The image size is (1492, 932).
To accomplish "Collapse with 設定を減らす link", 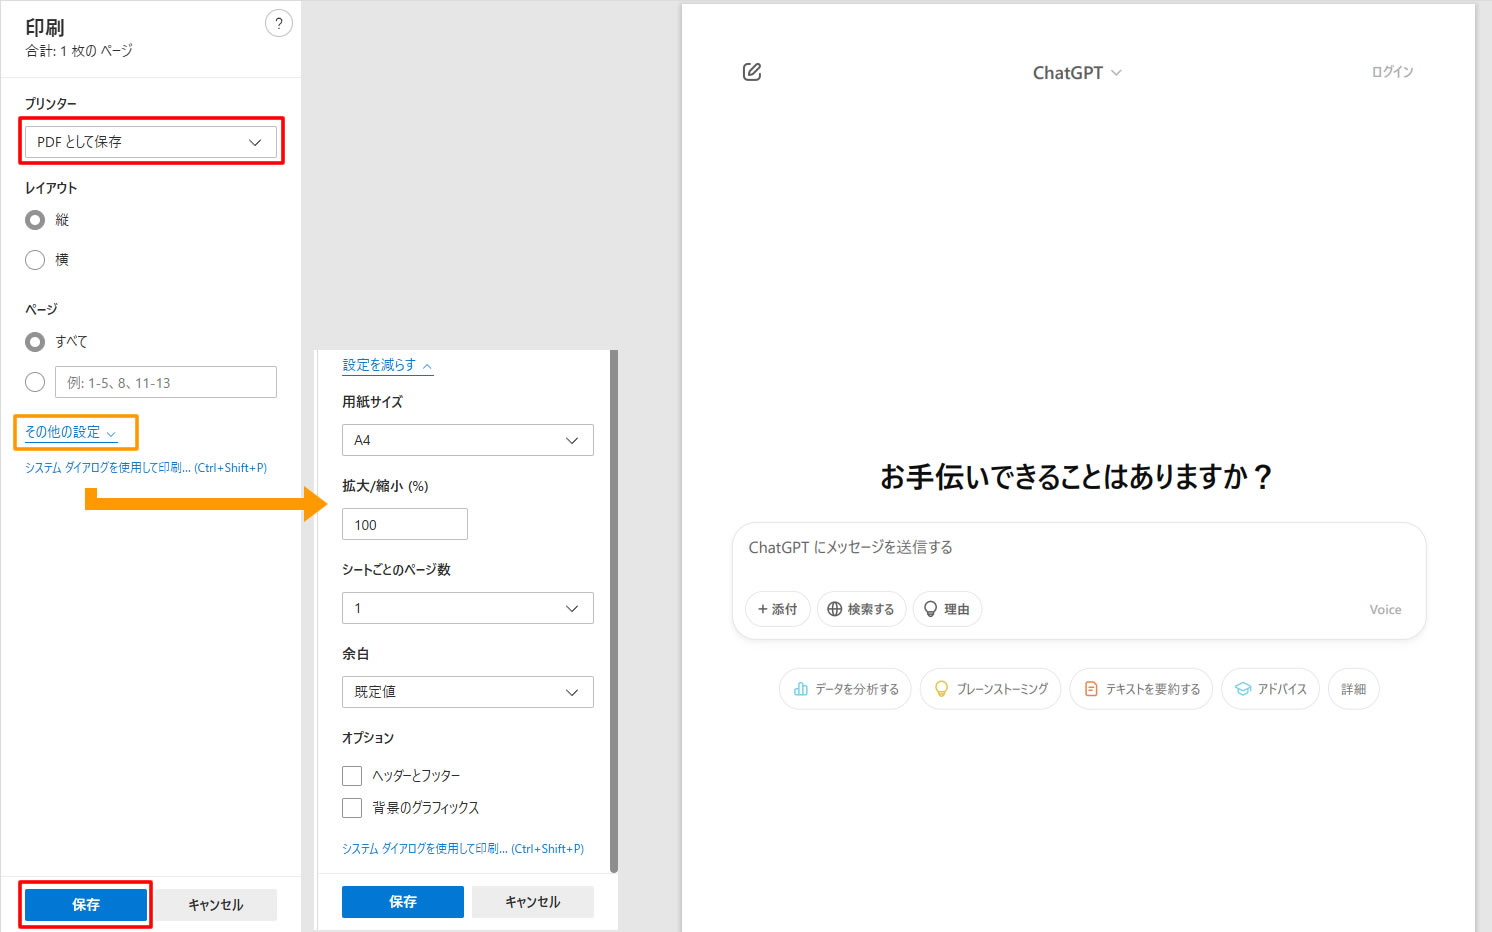I will click(x=388, y=365).
